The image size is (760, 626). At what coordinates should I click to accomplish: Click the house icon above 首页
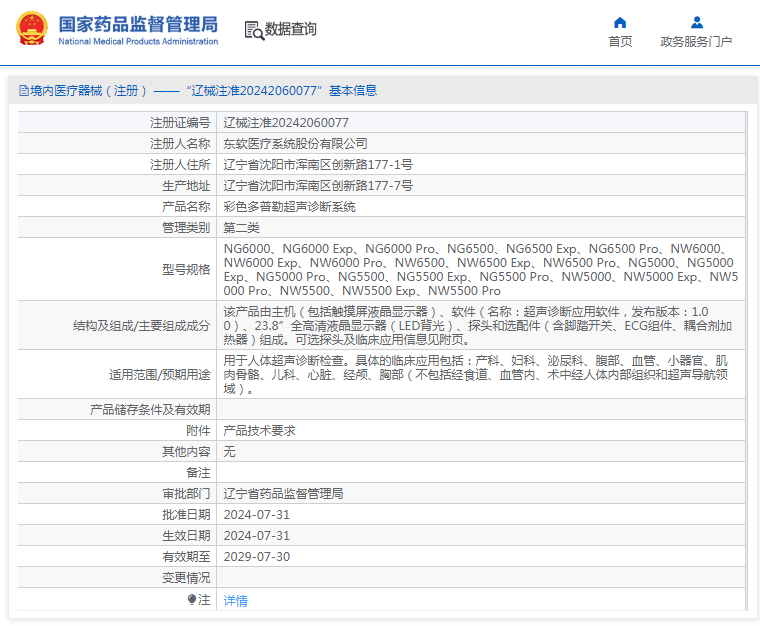point(620,22)
